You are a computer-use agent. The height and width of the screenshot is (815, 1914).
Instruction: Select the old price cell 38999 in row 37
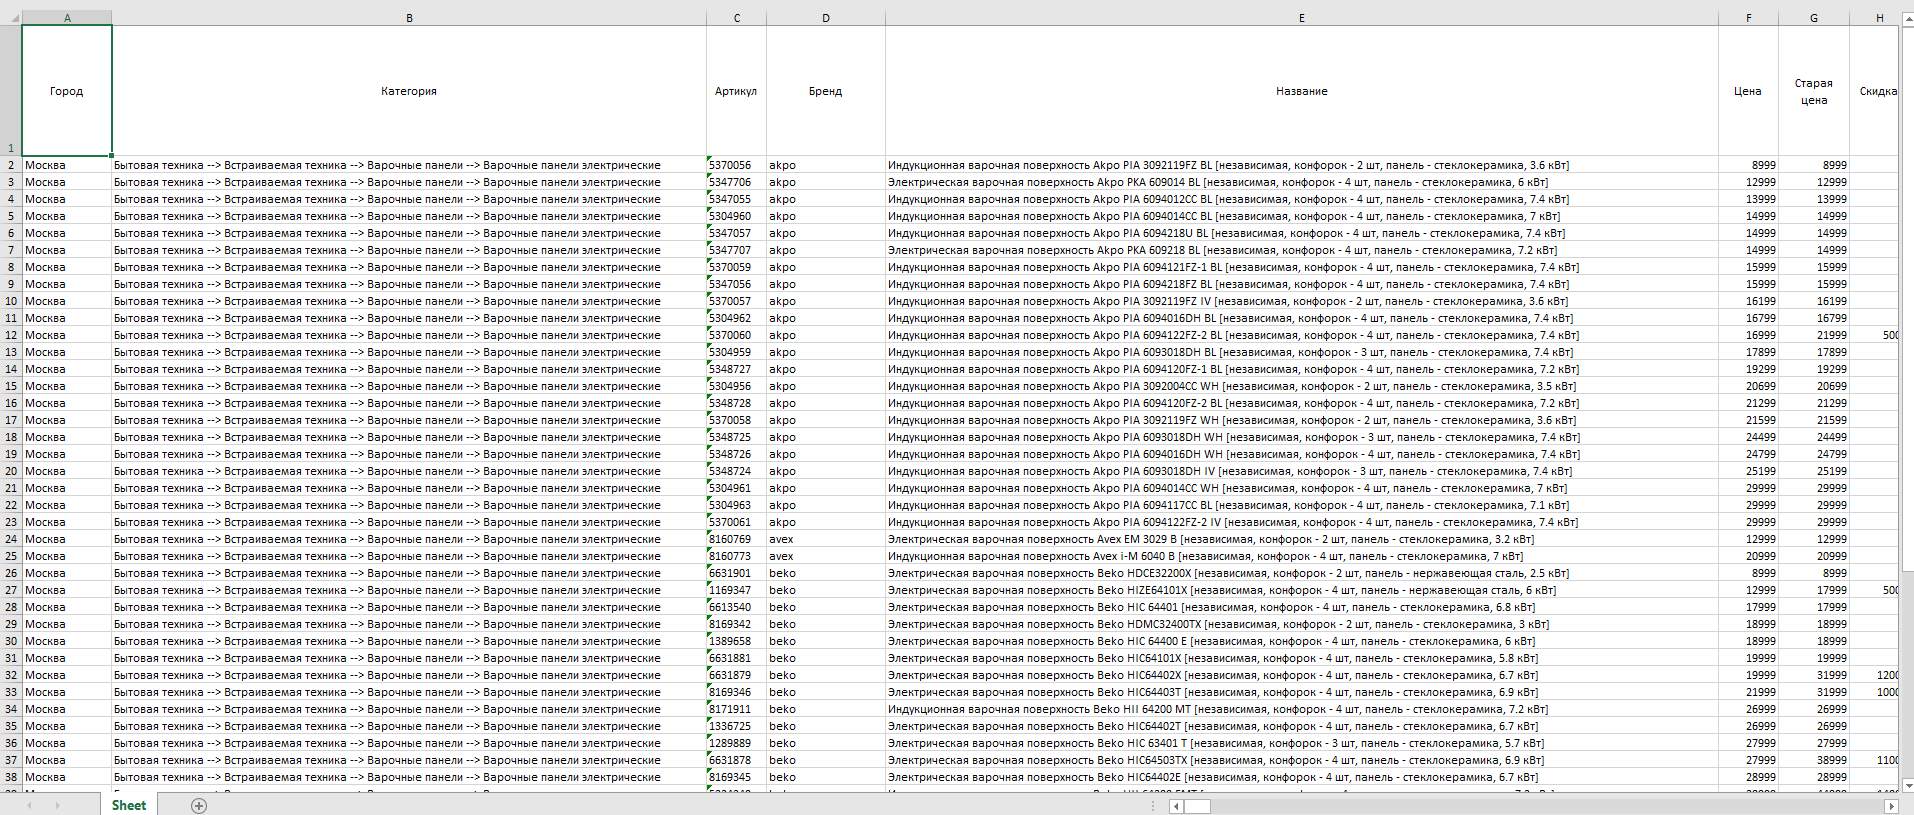point(1814,760)
